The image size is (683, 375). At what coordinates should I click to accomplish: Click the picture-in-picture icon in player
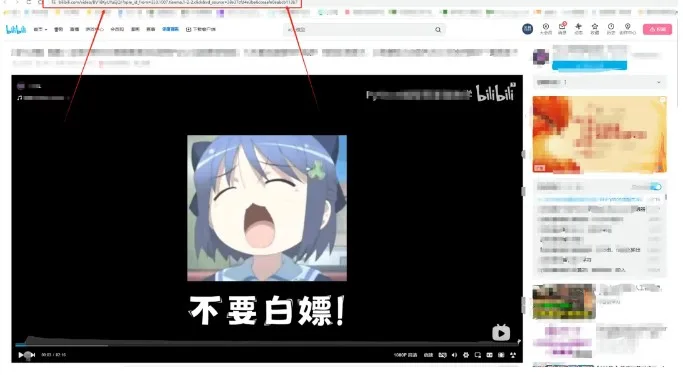point(478,355)
